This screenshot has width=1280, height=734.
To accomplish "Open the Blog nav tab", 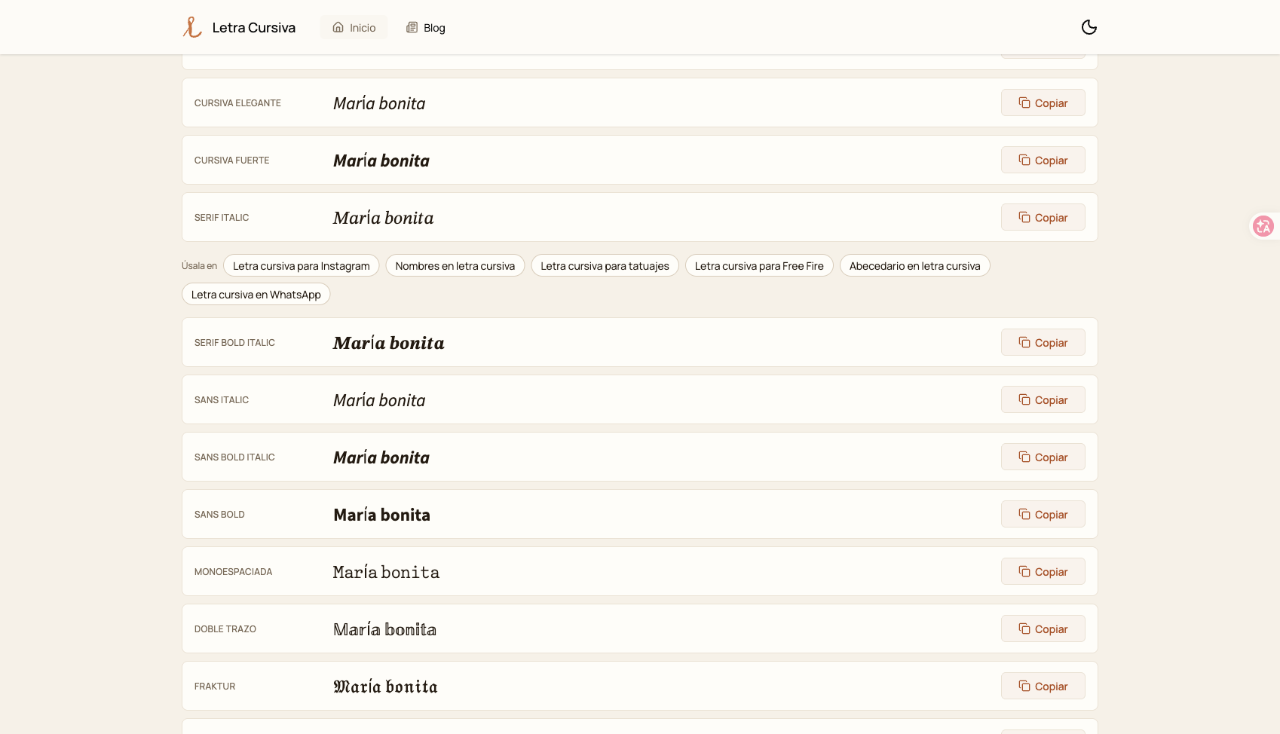I will [x=426, y=27].
